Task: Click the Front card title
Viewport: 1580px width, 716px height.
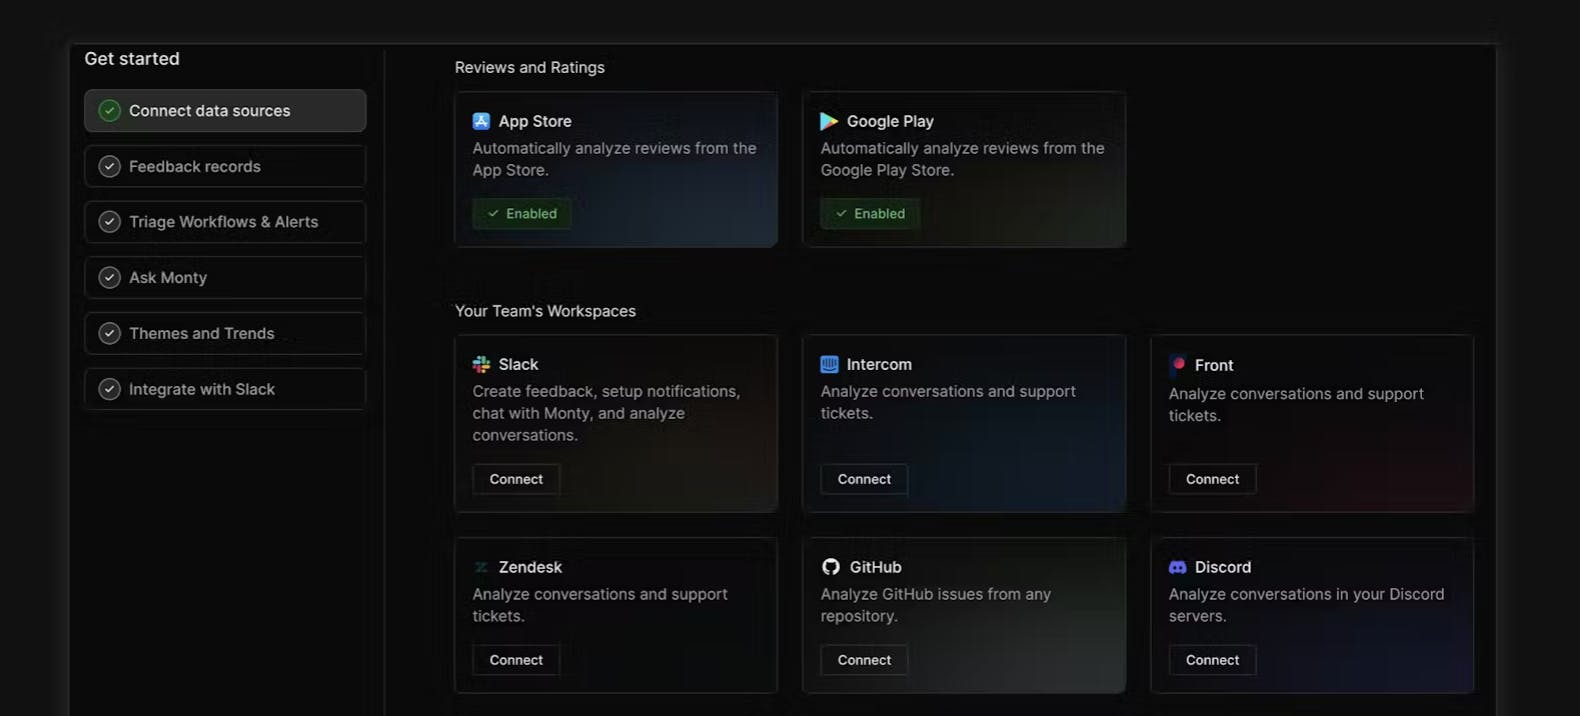Action: (1213, 365)
